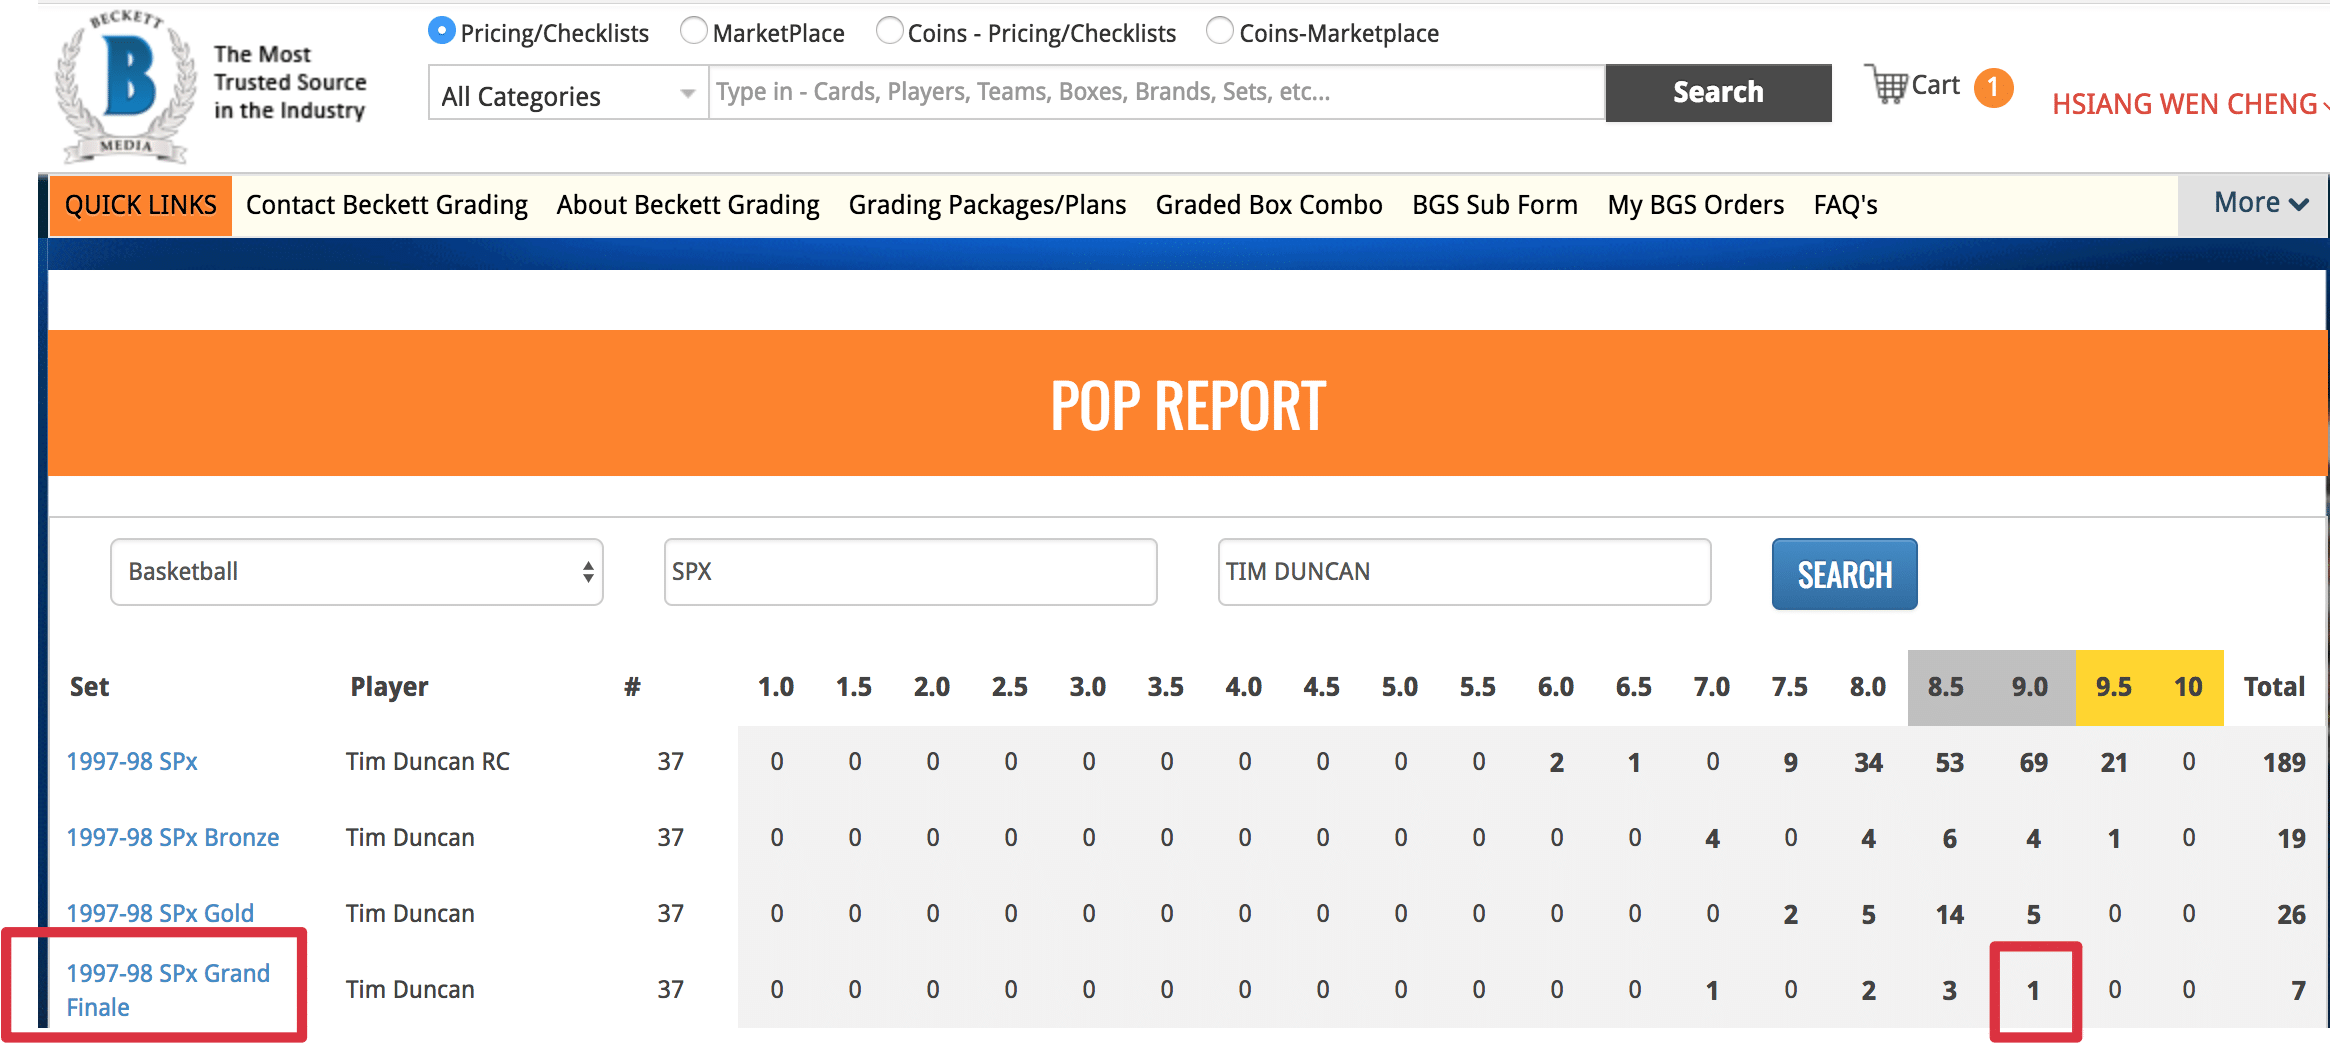This screenshot has width=2330, height=1044.
Task: Expand the Basketball sport selector
Action: (357, 572)
